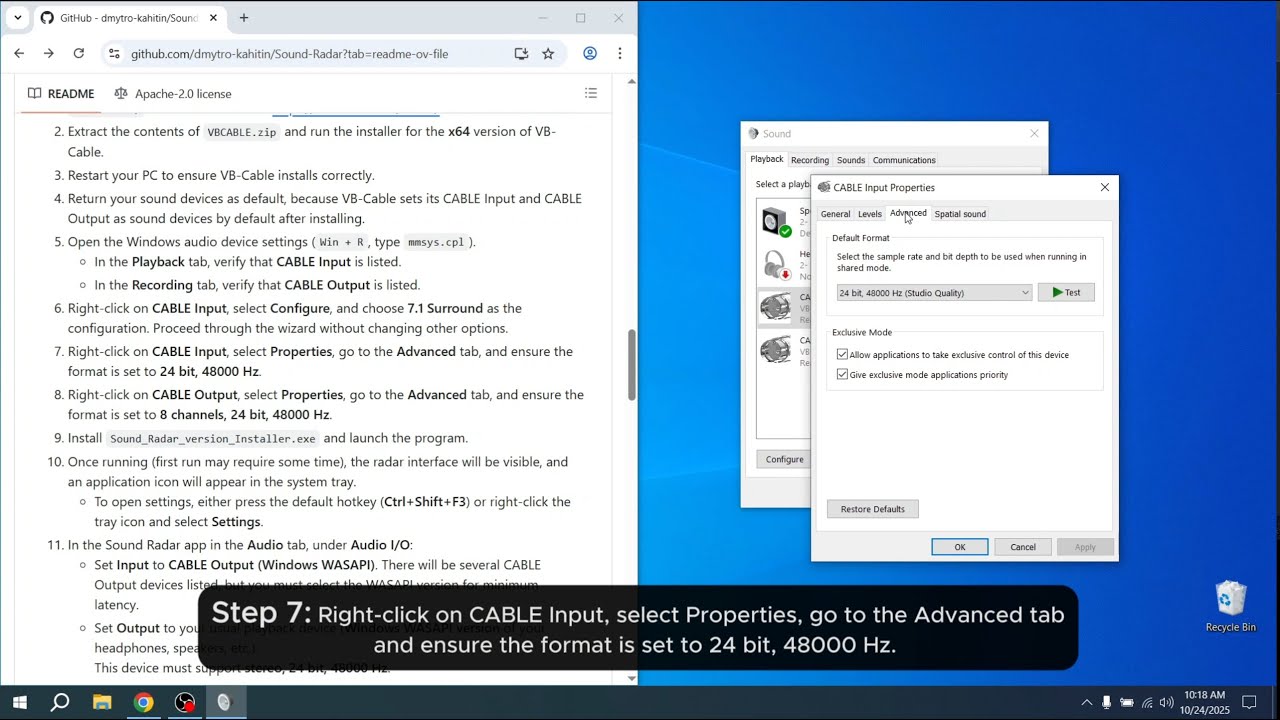View site information icon in address bar
1280x720 pixels.
(113, 54)
